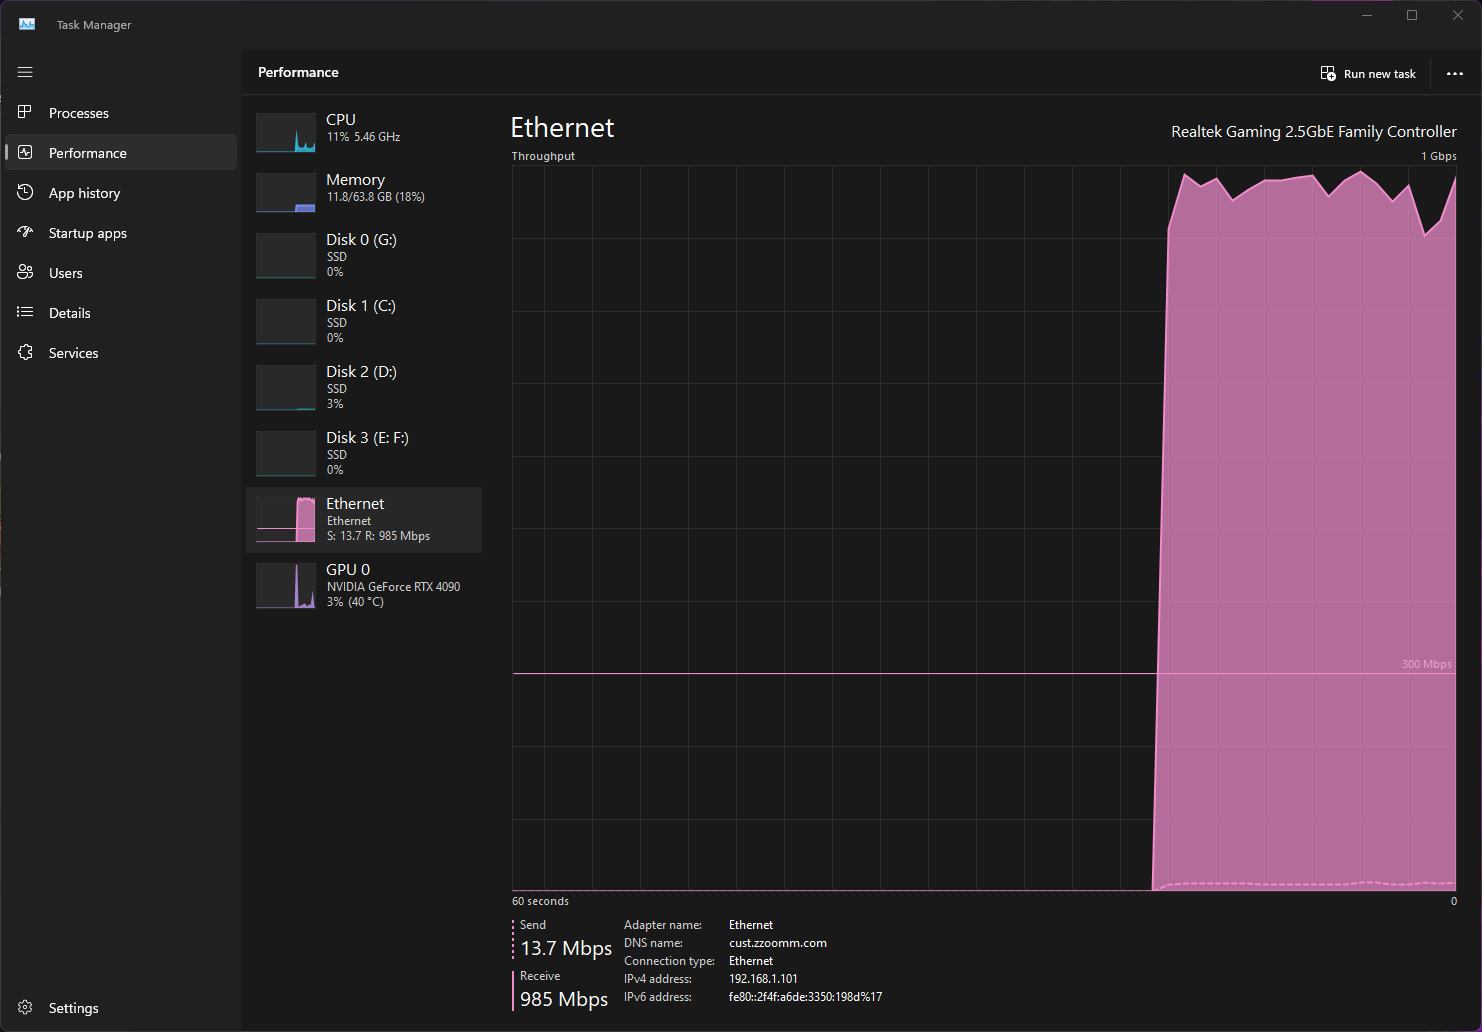
Task: Open the three-dot more options menu
Action: (1455, 73)
